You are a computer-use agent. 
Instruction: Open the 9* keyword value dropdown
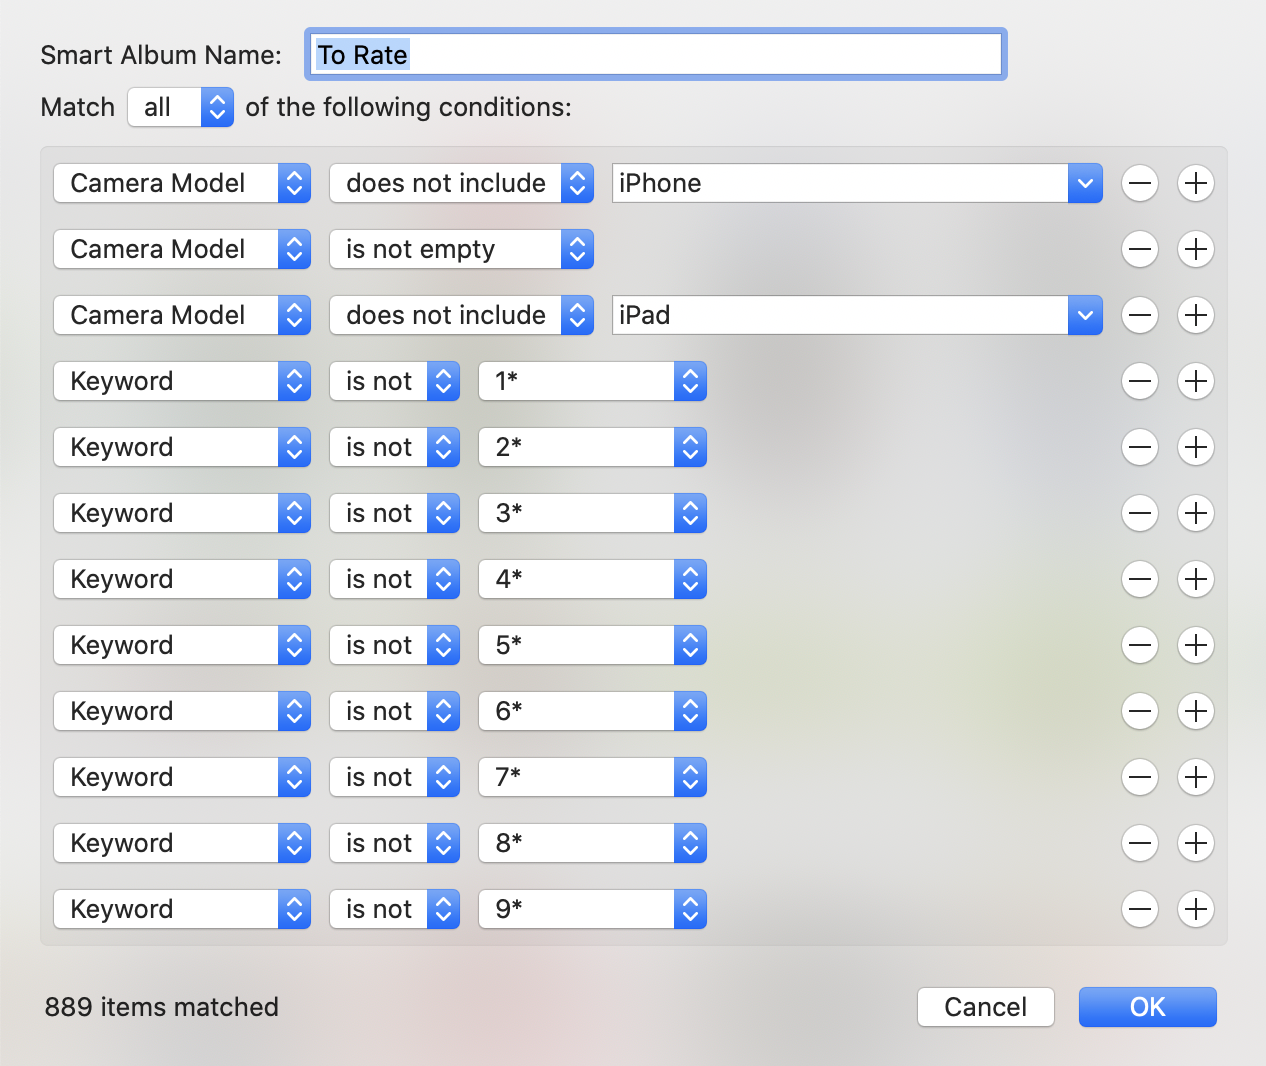592,909
